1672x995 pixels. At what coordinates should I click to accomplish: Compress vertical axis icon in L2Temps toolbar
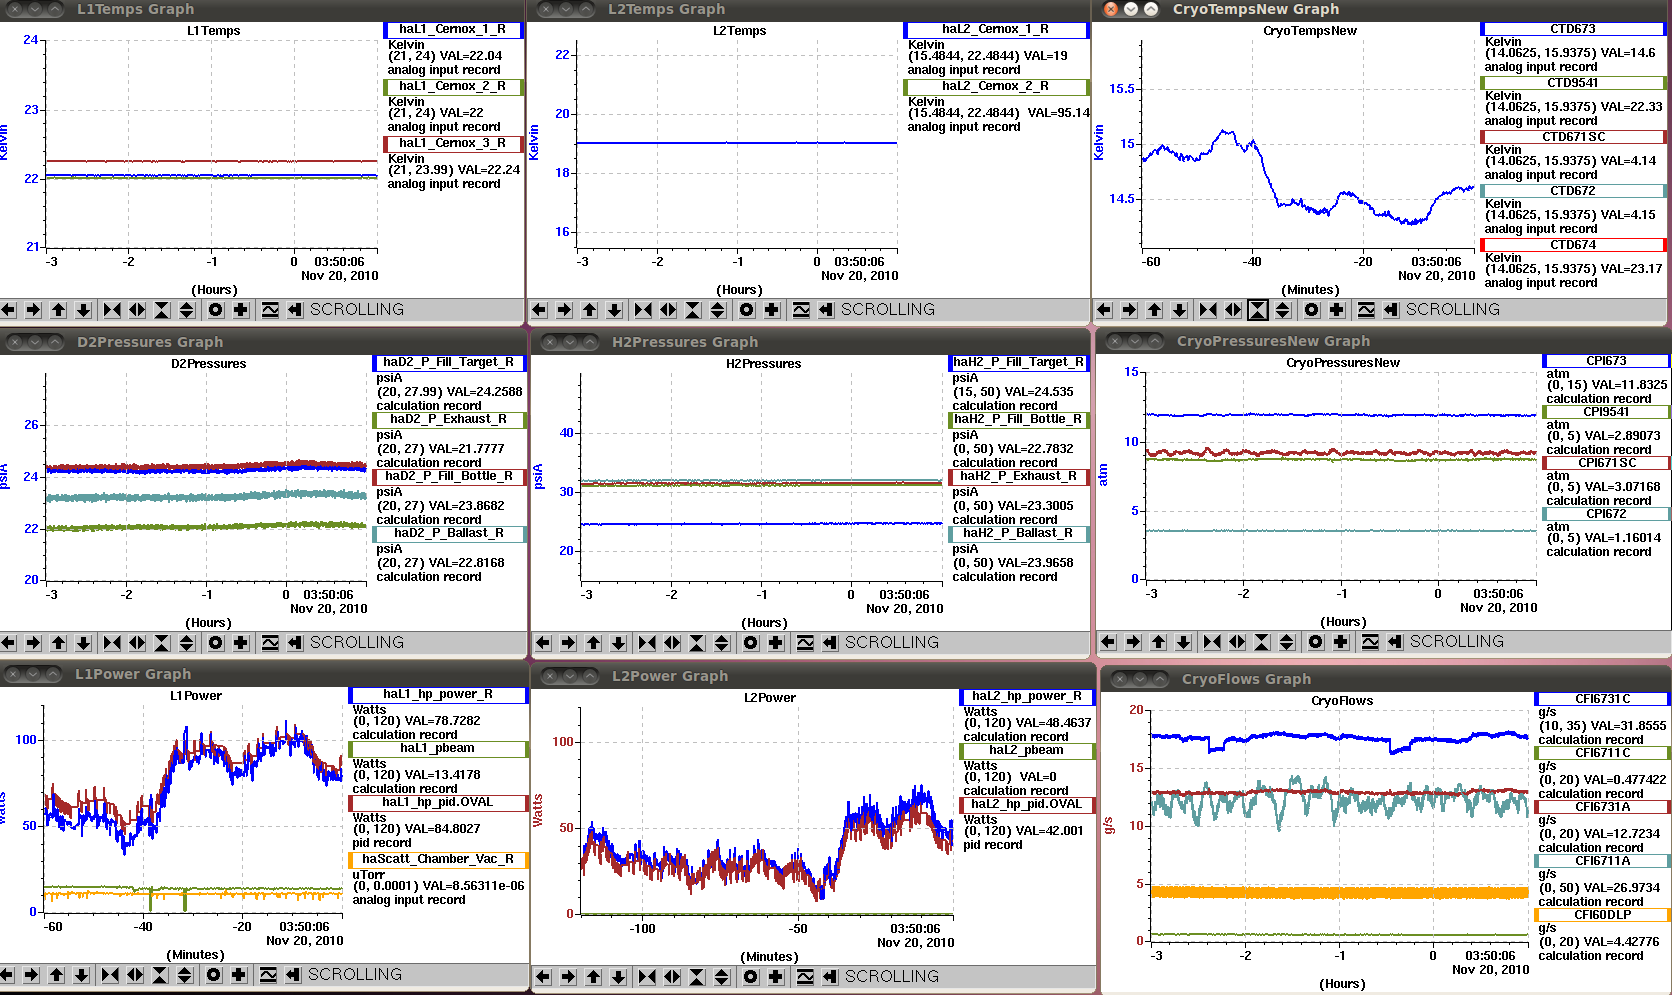(693, 310)
